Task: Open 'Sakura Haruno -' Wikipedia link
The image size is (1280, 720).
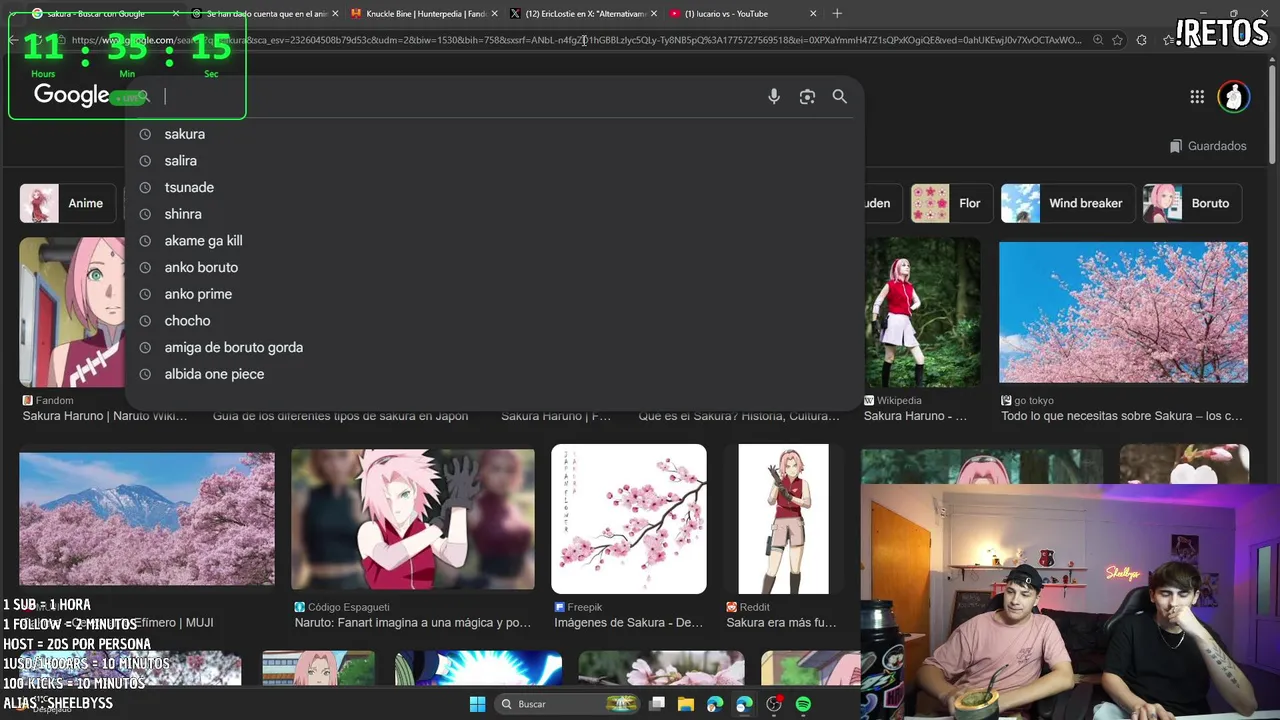Action: [915, 416]
